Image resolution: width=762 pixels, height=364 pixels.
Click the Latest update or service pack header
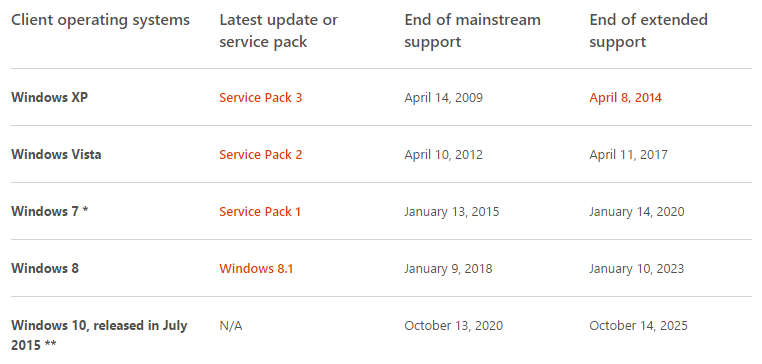pyautogui.click(x=278, y=31)
